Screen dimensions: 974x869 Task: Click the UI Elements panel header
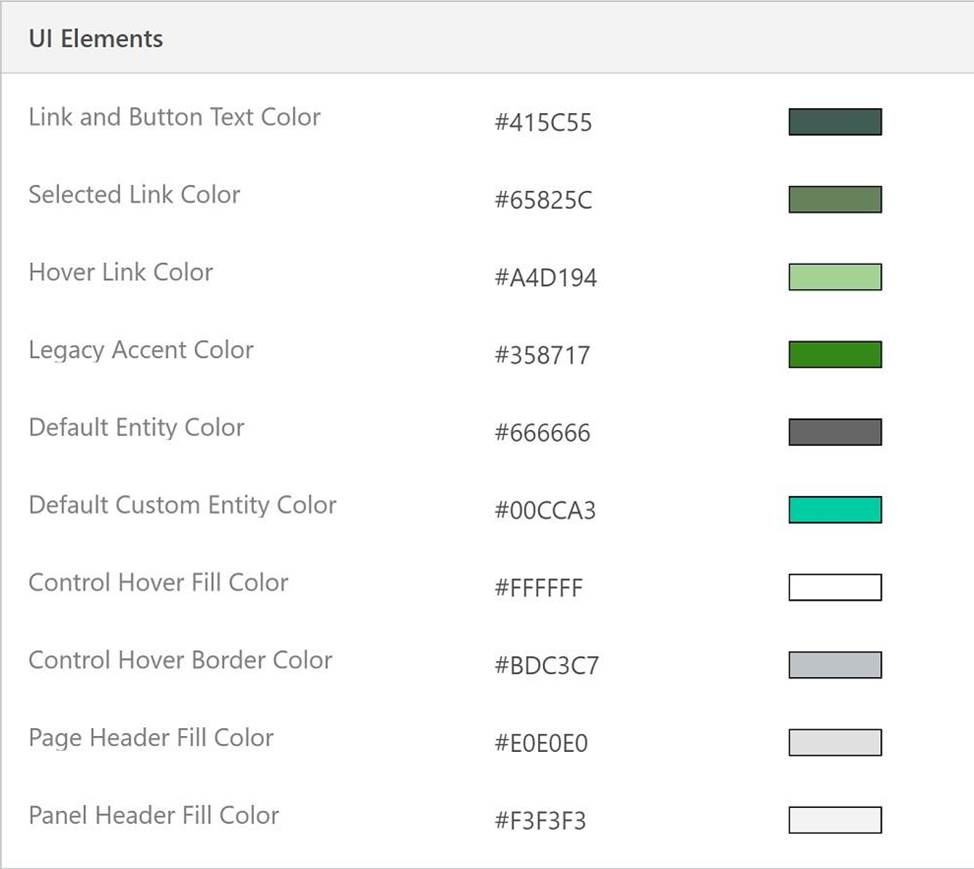[x=96, y=39]
